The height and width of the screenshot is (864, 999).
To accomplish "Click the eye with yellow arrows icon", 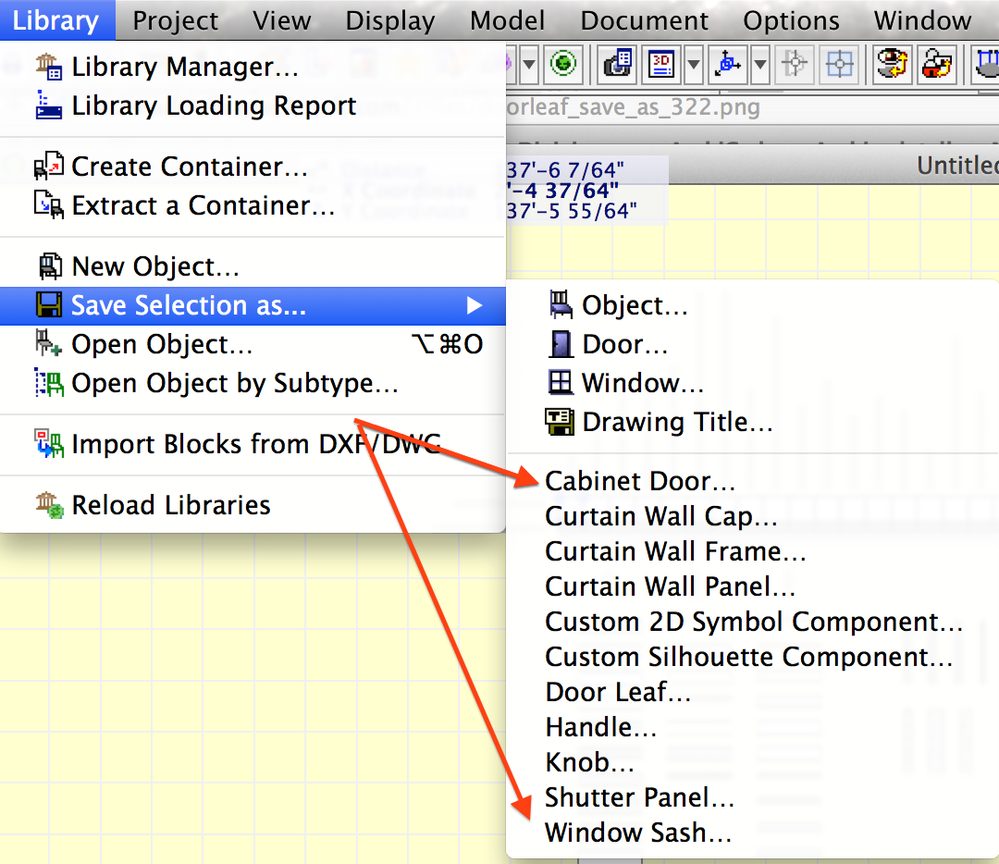I will [x=892, y=66].
